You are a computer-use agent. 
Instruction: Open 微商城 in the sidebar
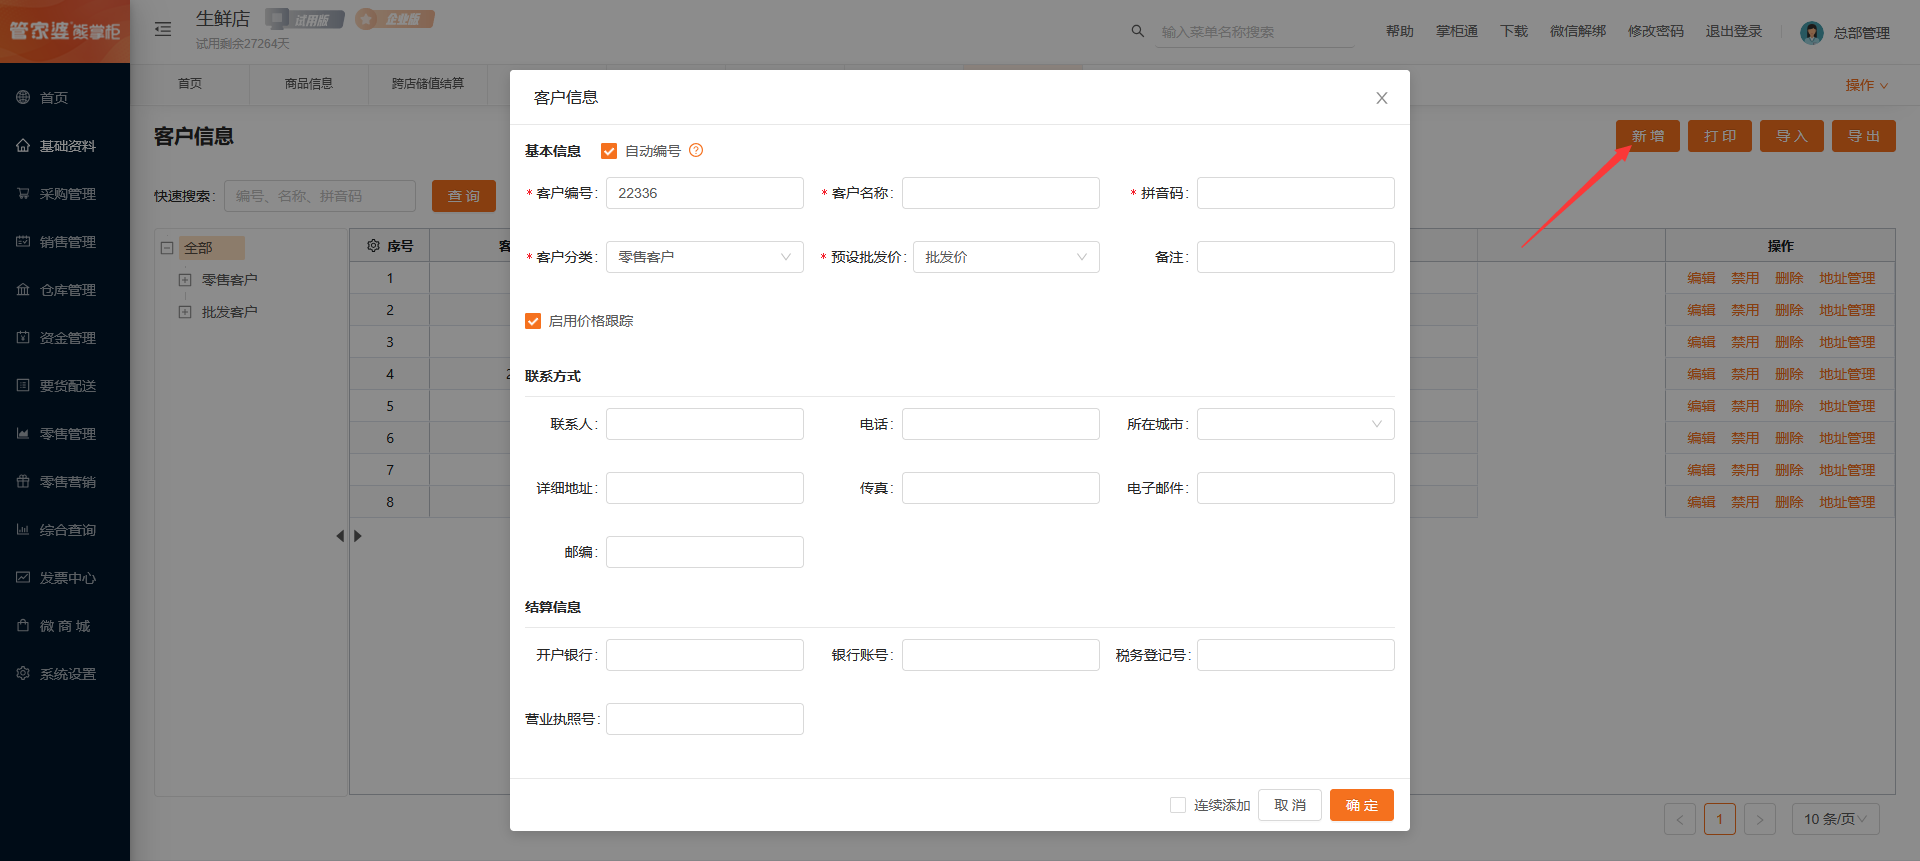[65, 626]
